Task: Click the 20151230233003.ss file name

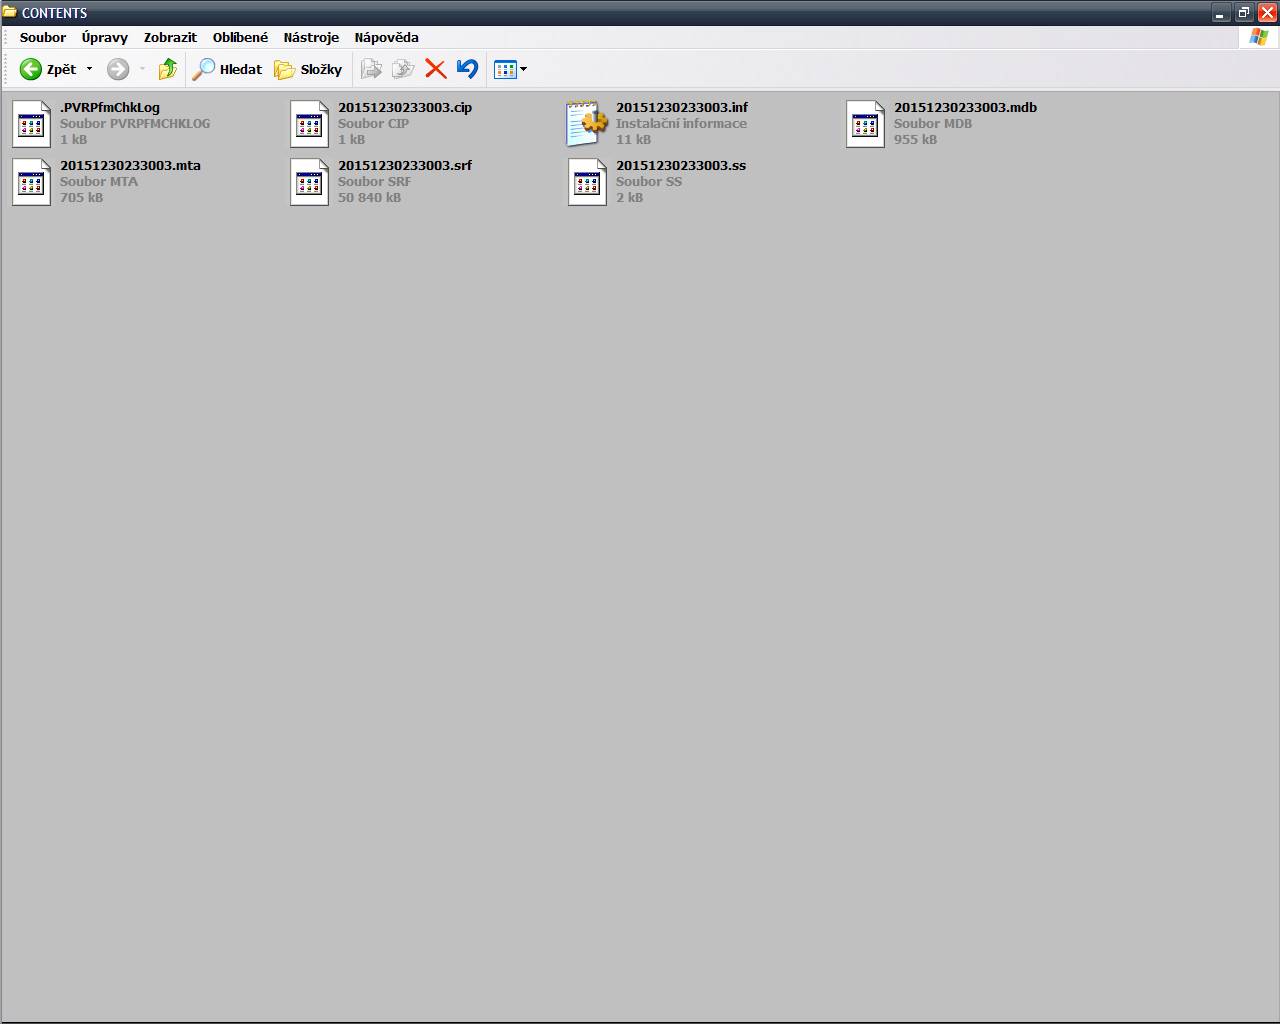Action: (x=681, y=165)
